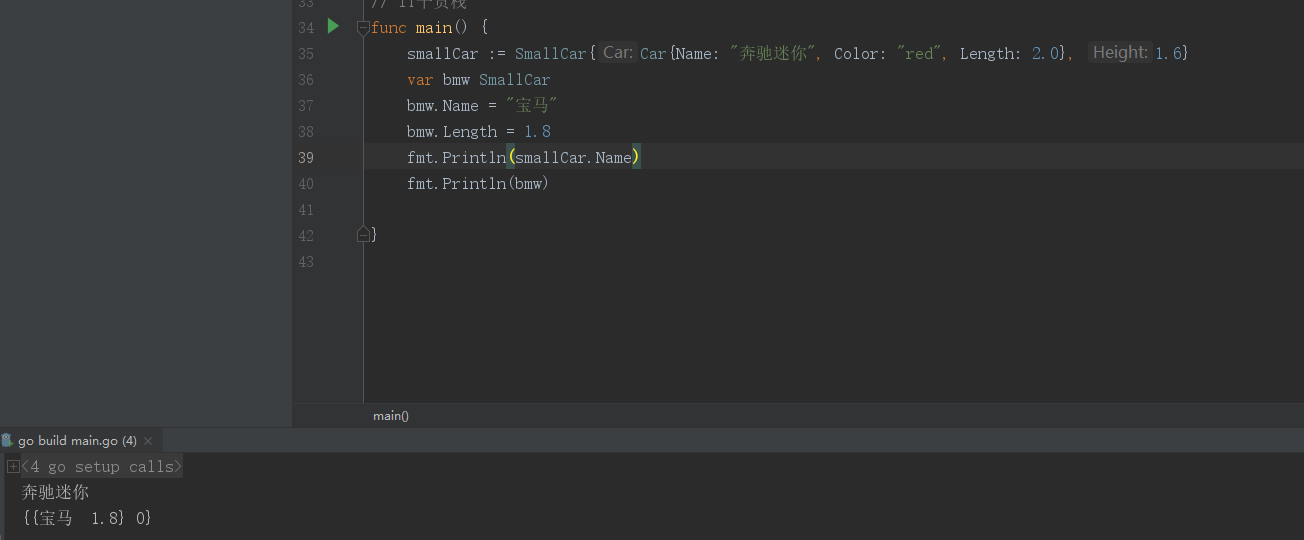Image resolution: width=1304 pixels, height=540 pixels.
Task: Run main function using gutter arrow
Action: click(x=333, y=27)
